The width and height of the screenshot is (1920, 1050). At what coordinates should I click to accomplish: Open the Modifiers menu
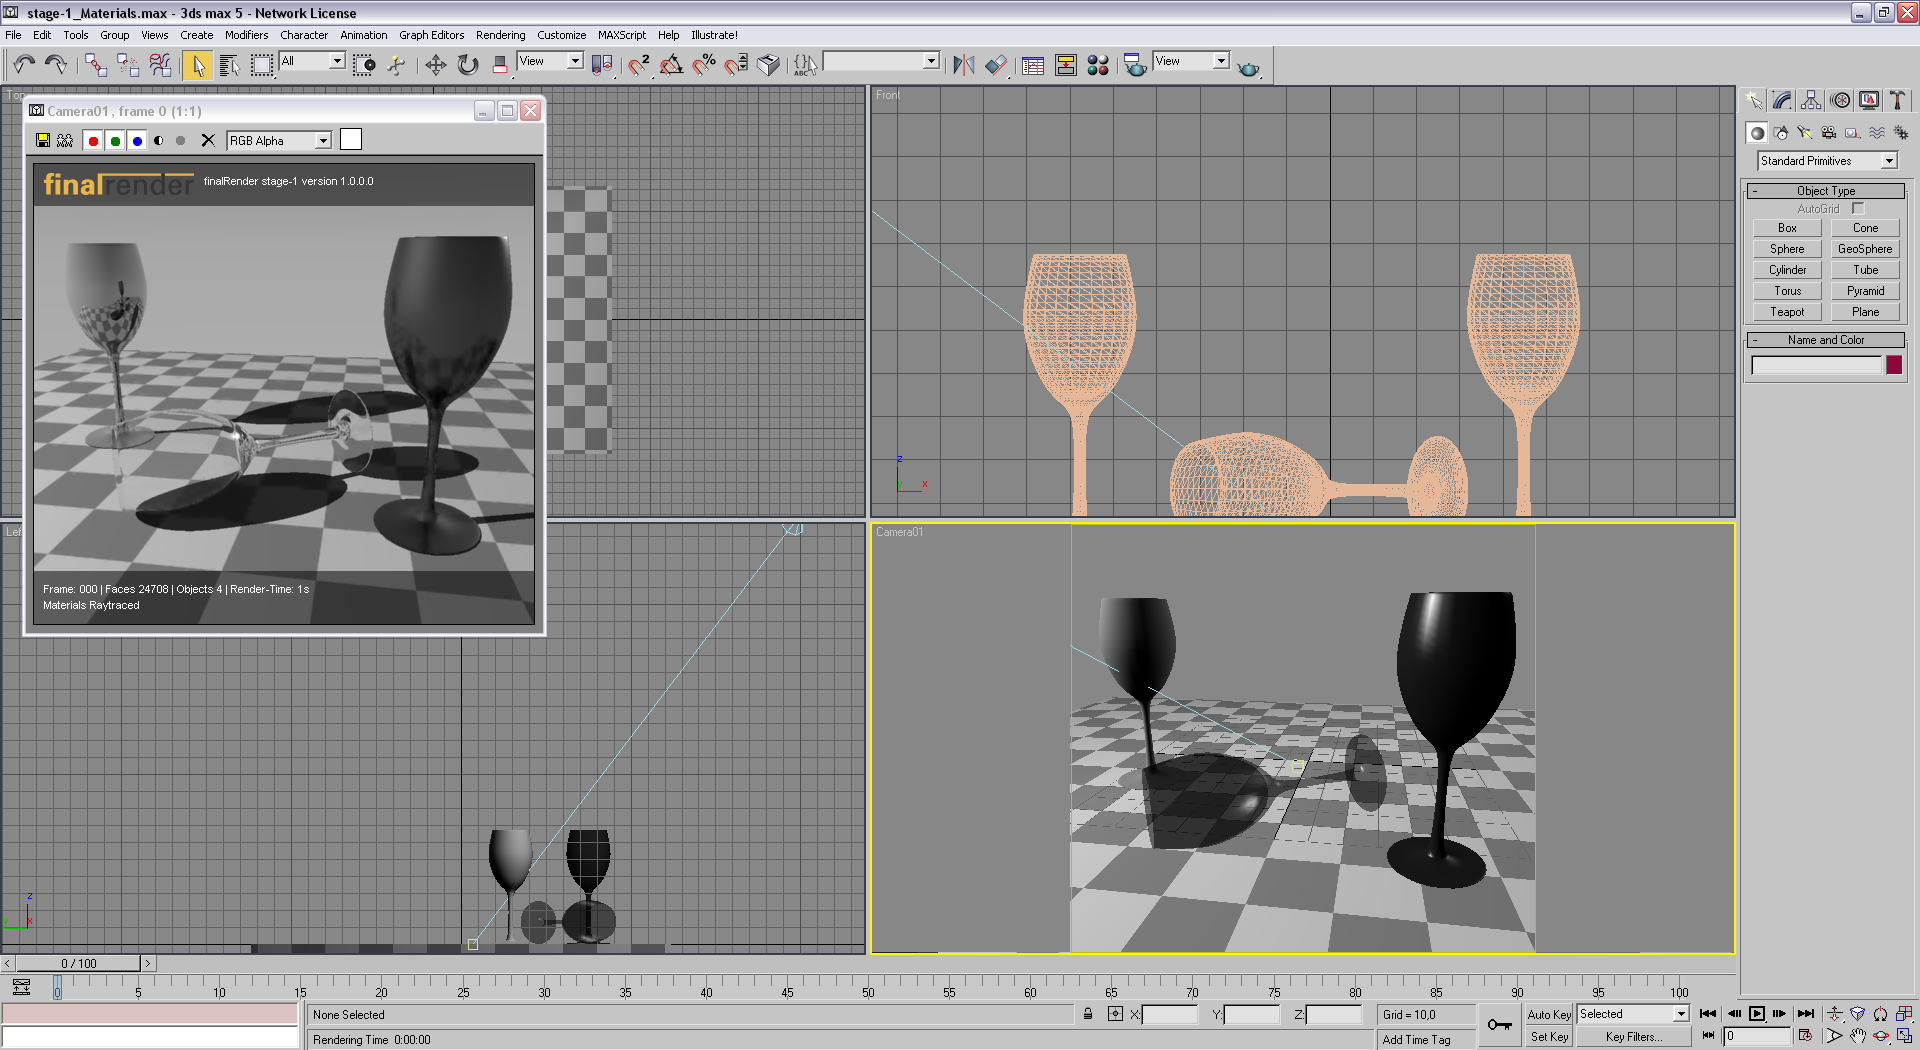[x=246, y=35]
